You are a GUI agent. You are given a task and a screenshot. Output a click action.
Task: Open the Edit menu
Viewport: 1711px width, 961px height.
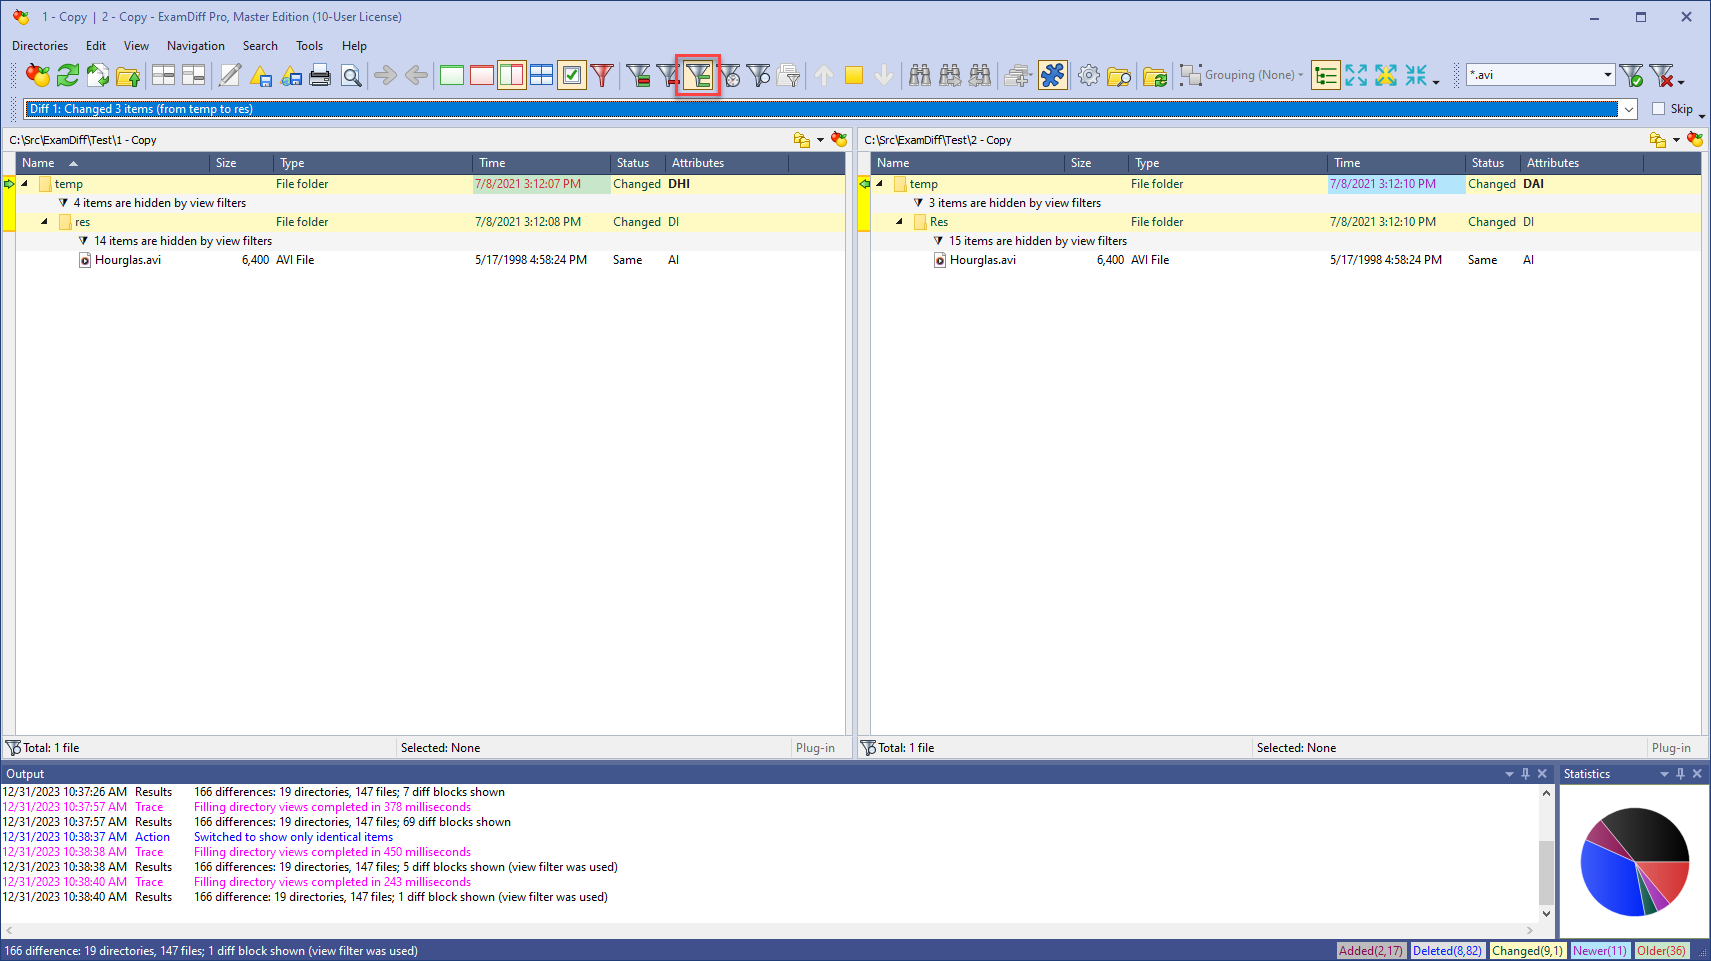tap(96, 46)
